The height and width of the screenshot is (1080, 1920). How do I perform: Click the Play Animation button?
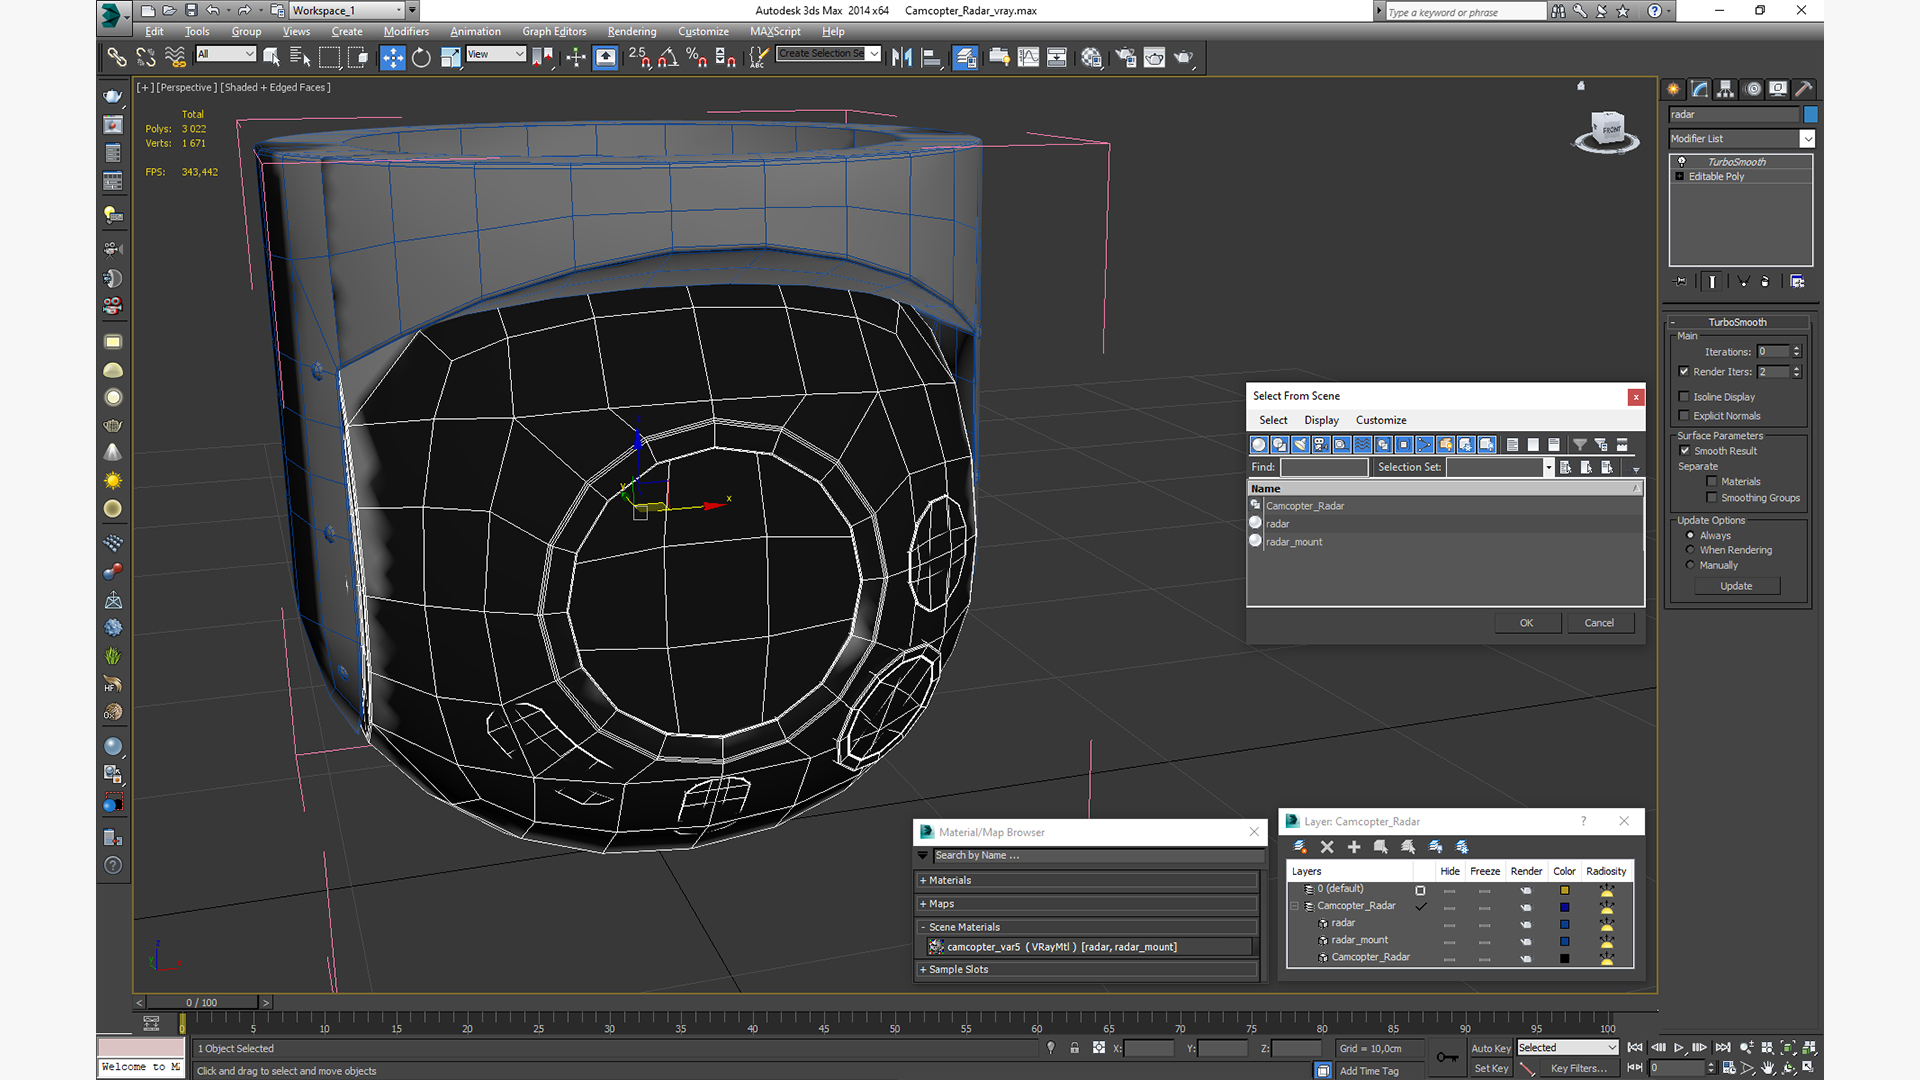point(1678,1048)
